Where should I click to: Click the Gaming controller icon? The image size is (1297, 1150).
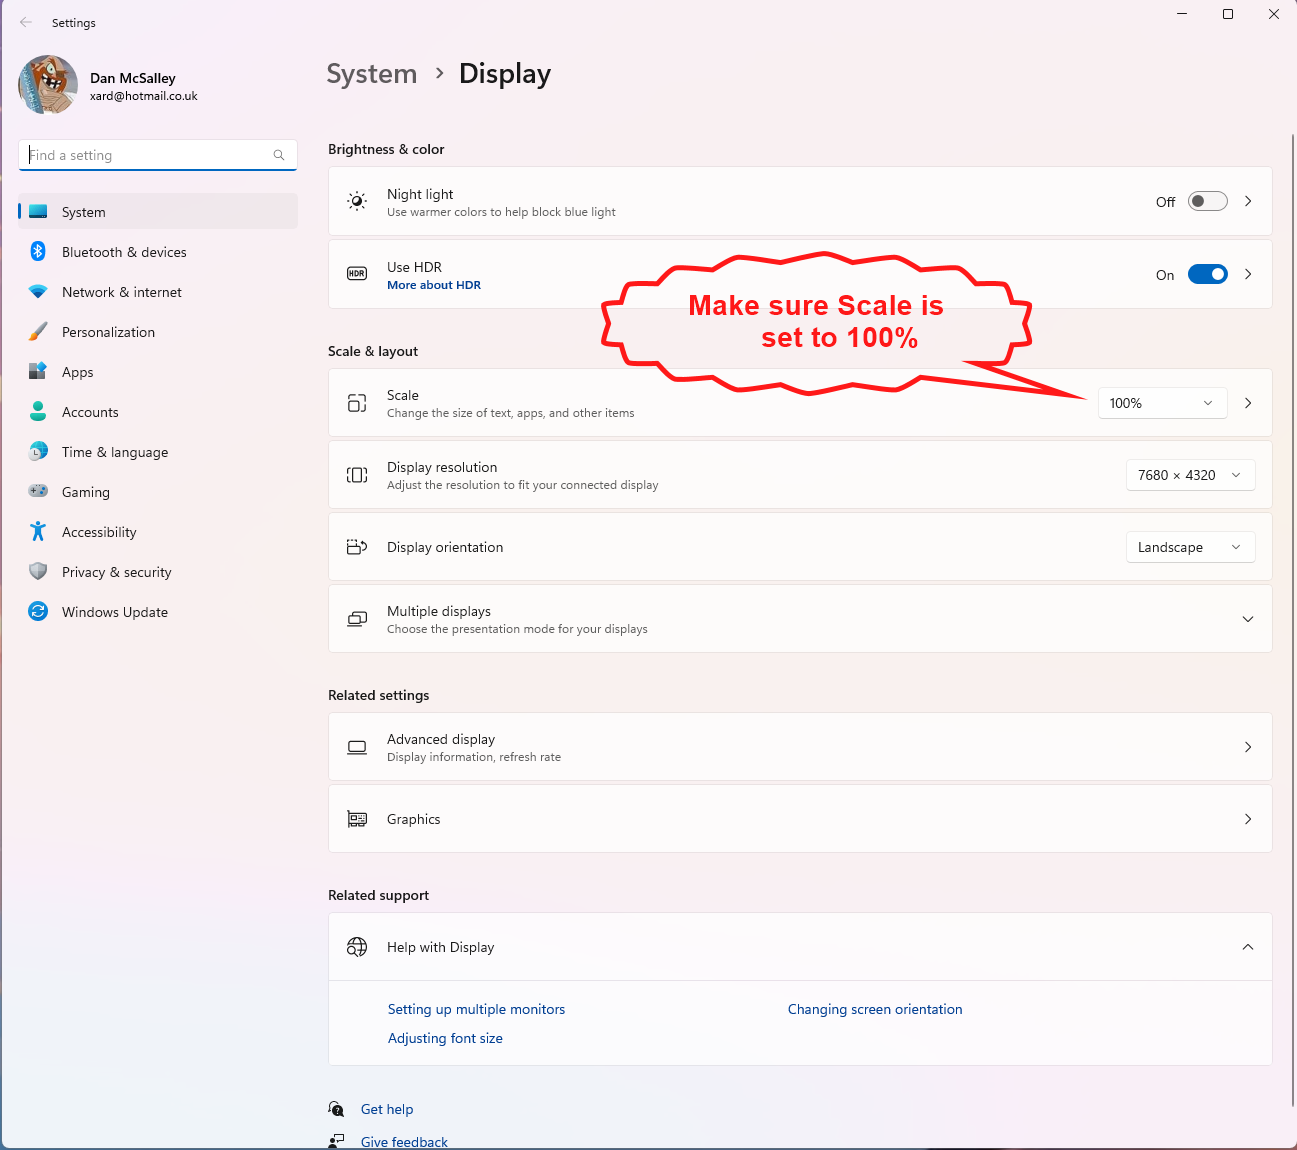click(x=38, y=492)
